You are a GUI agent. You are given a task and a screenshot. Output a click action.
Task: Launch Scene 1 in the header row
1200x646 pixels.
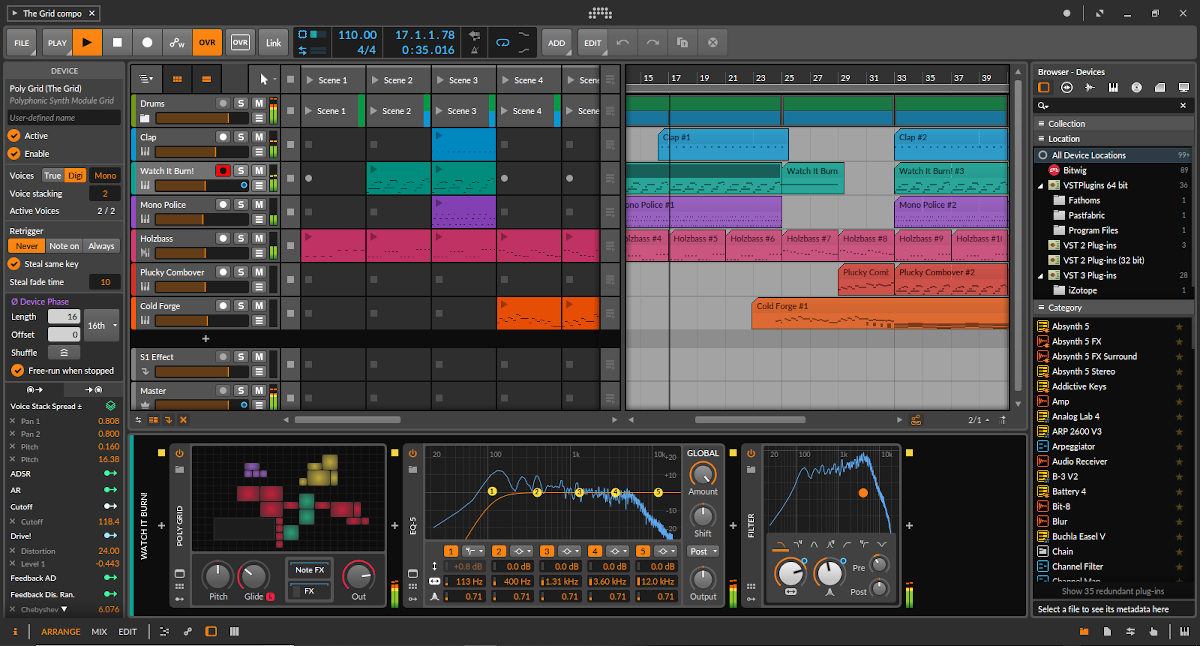coord(310,80)
